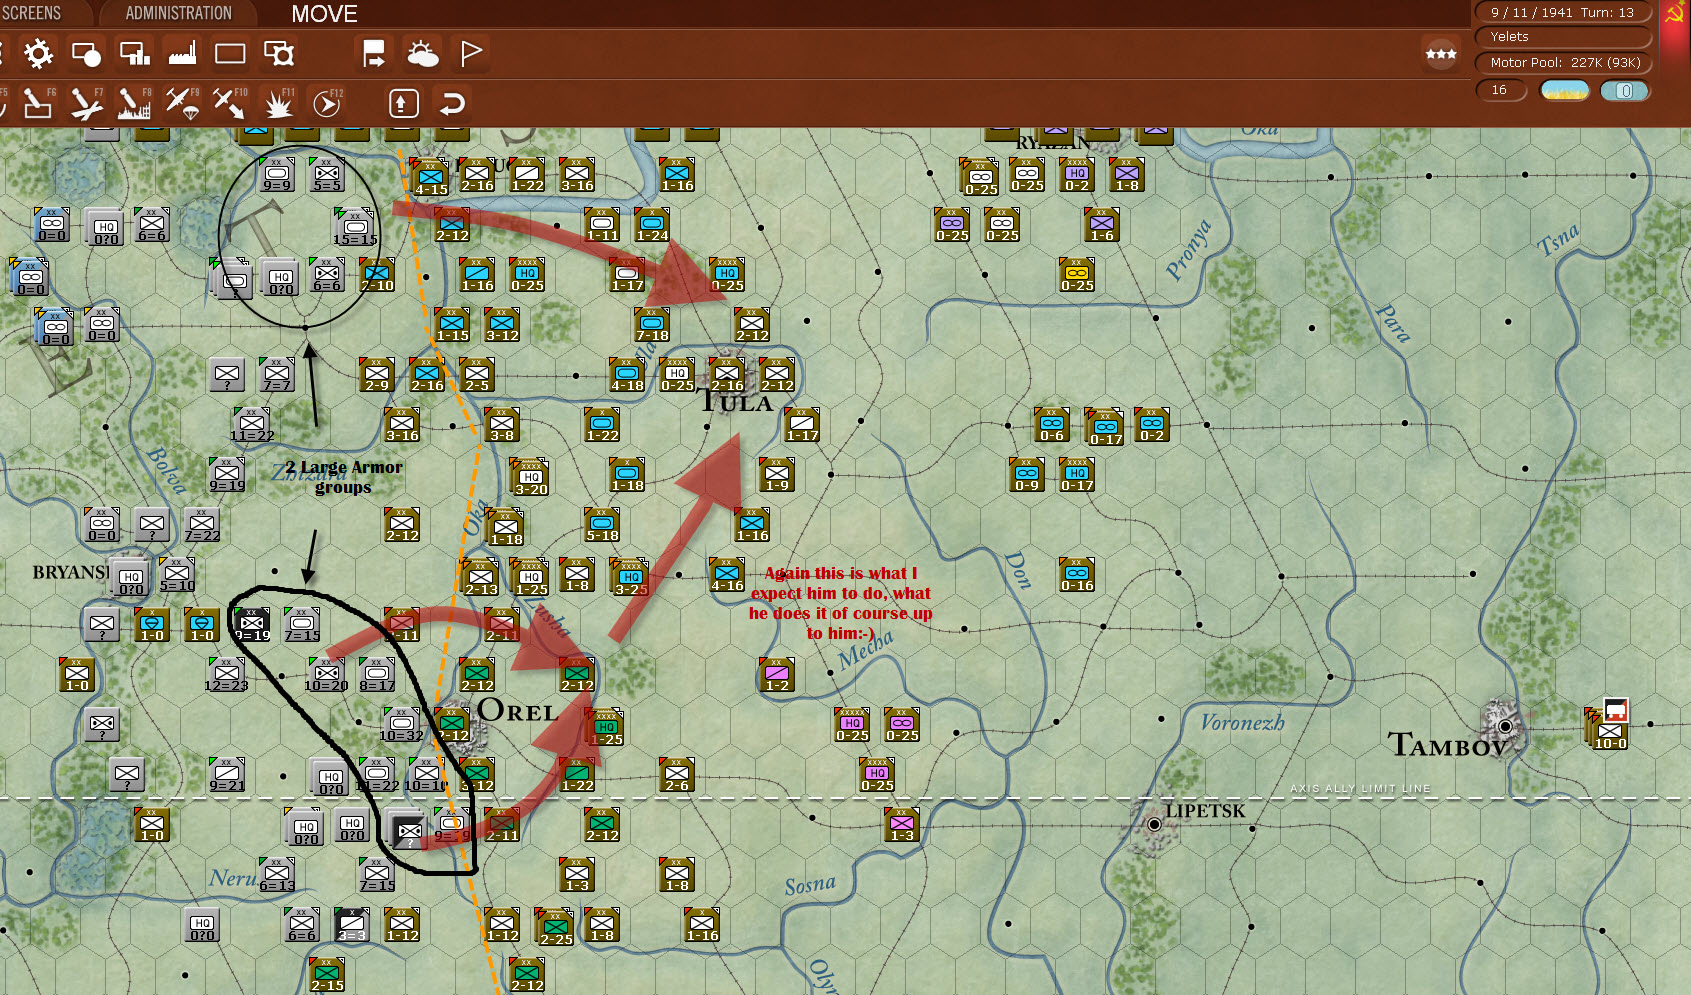Screen dimensions: 1691x995
Task: Select the 3-25 HQ unit counter
Action: pyautogui.click(x=630, y=577)
